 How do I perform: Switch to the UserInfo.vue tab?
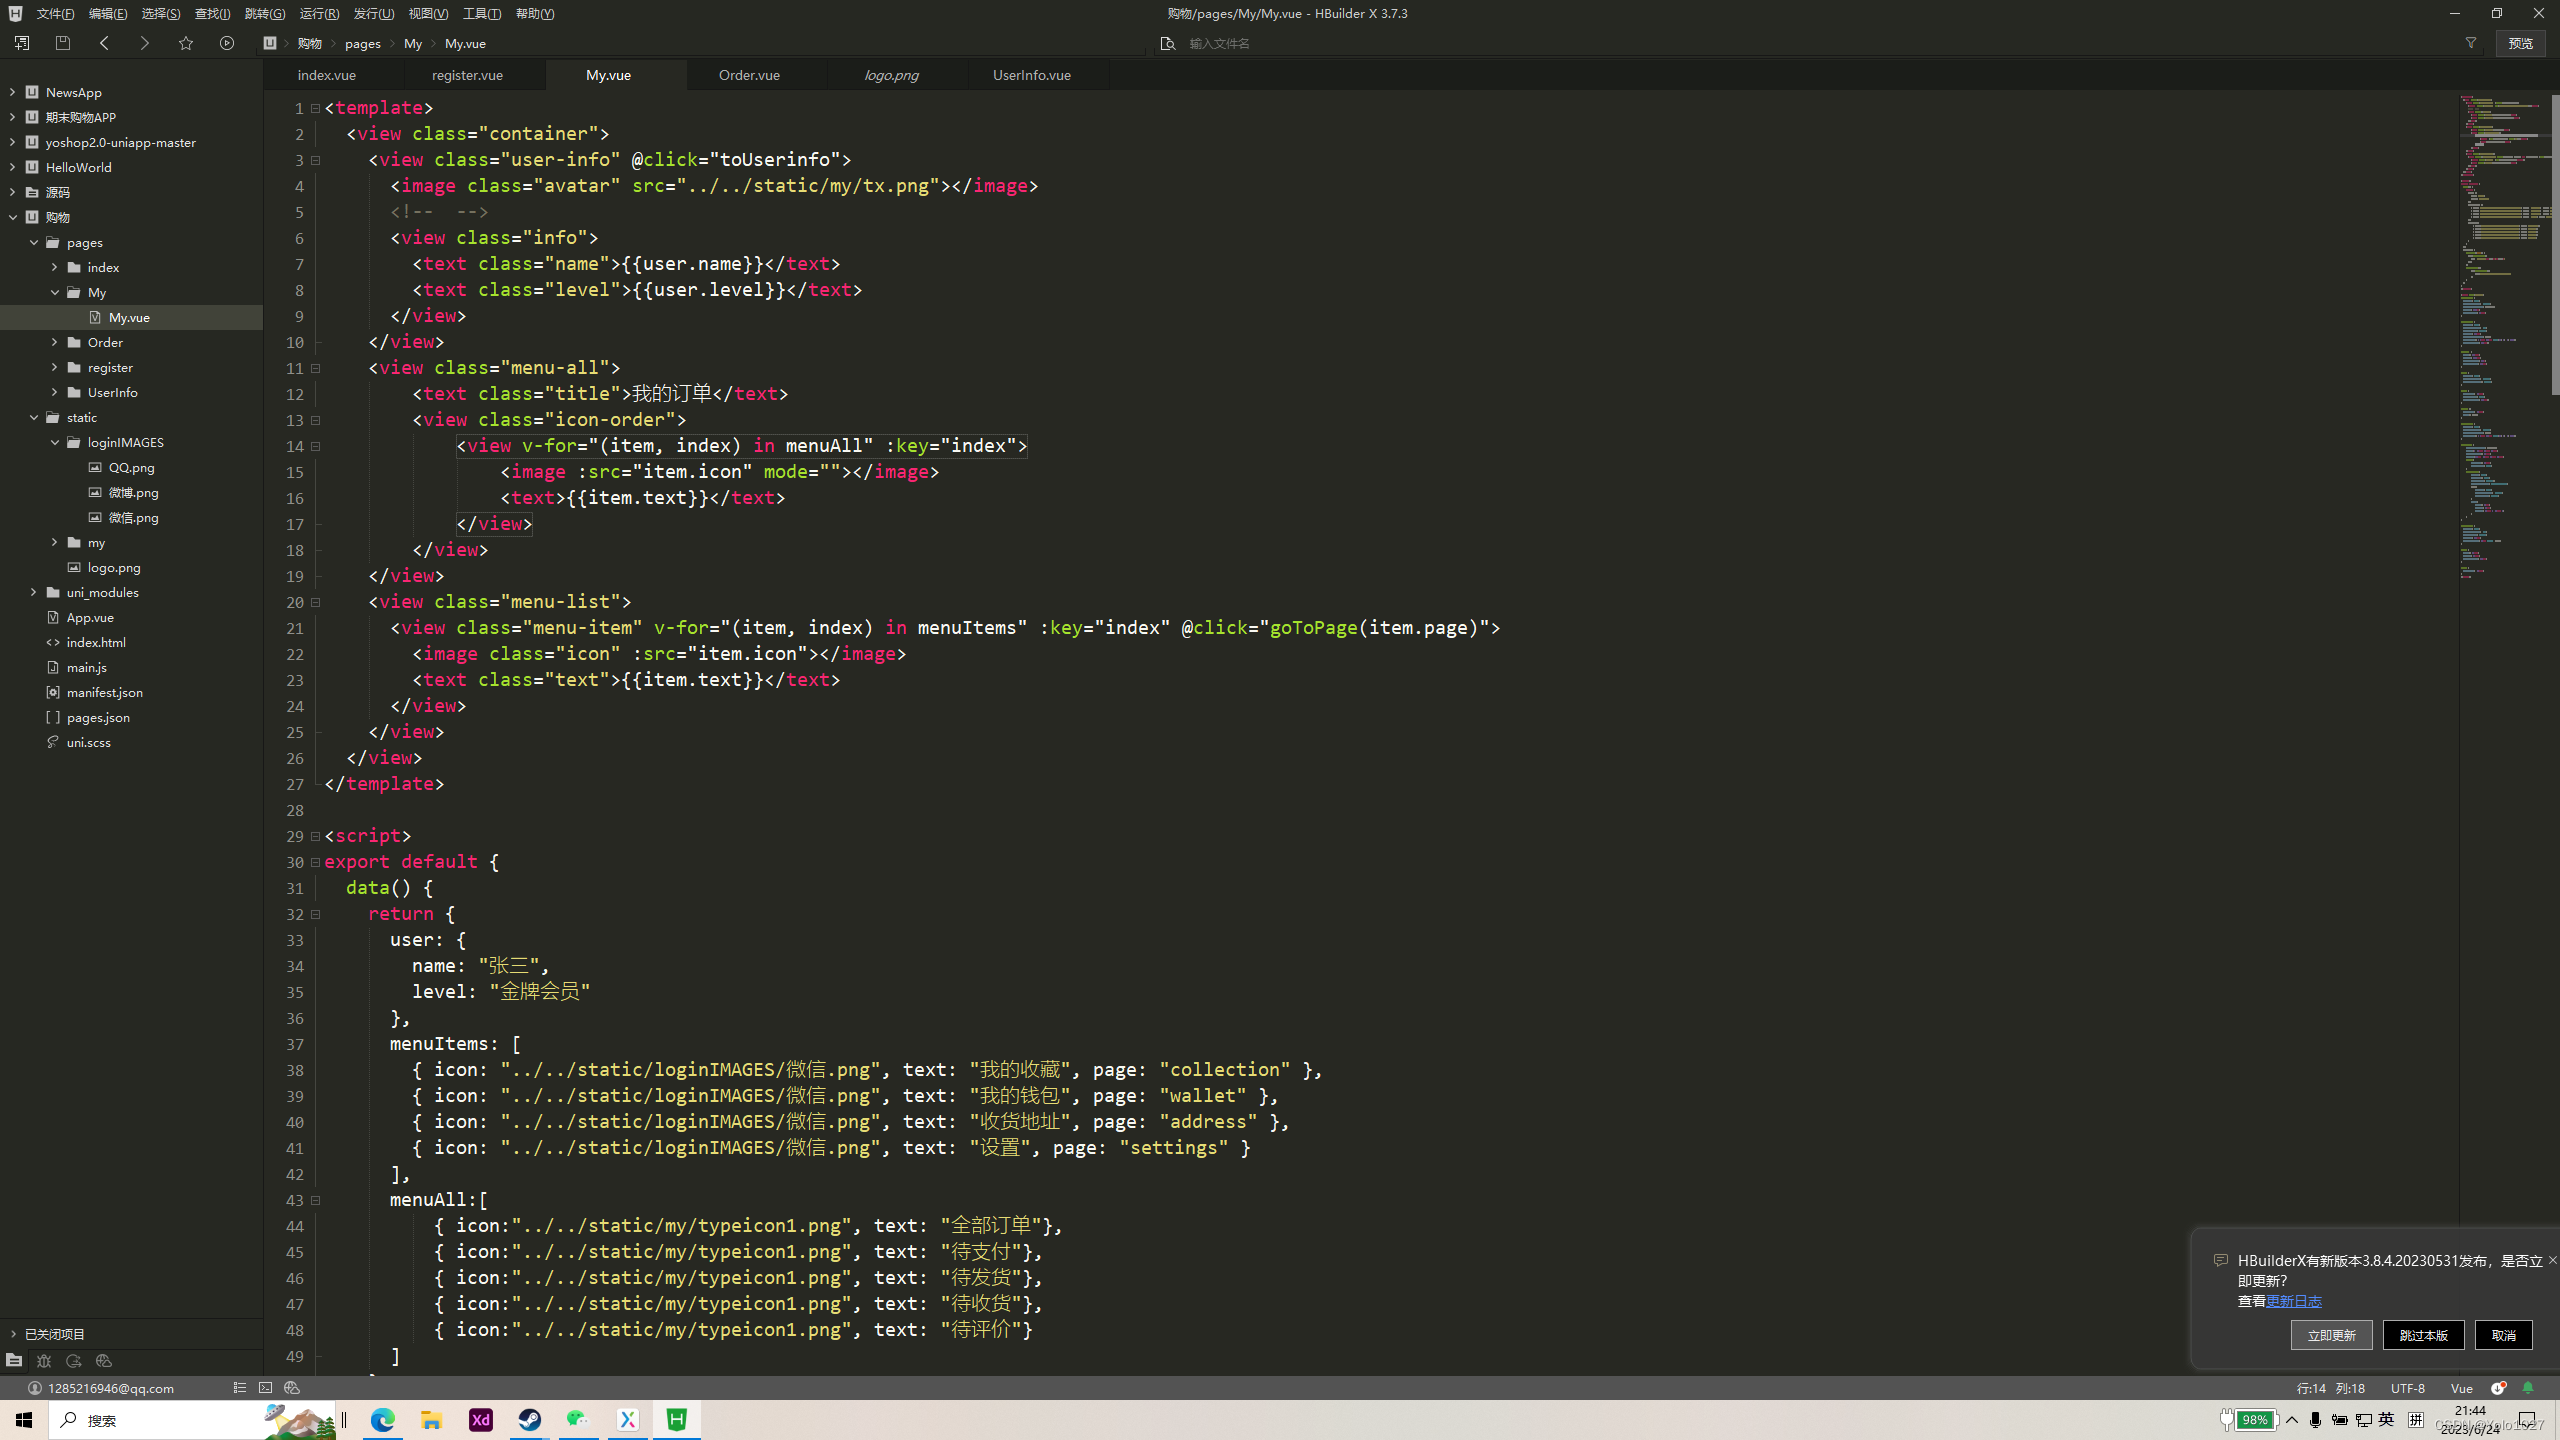coord(1031,75)
